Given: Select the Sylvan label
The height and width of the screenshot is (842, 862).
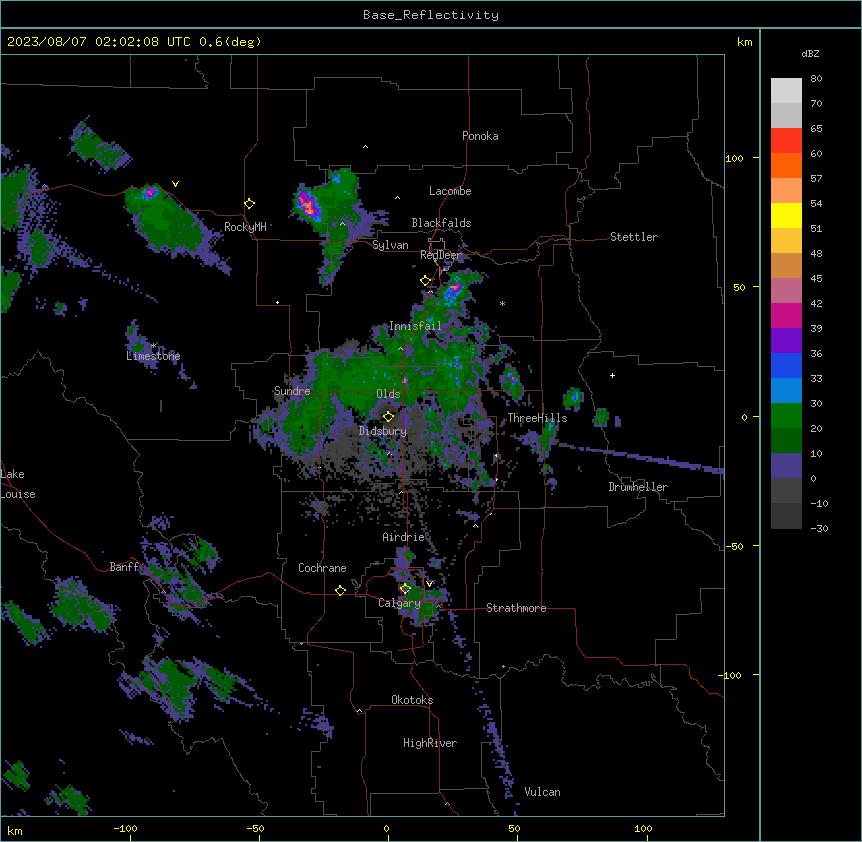Looking at the screenshot, I should tap(390, 245).
